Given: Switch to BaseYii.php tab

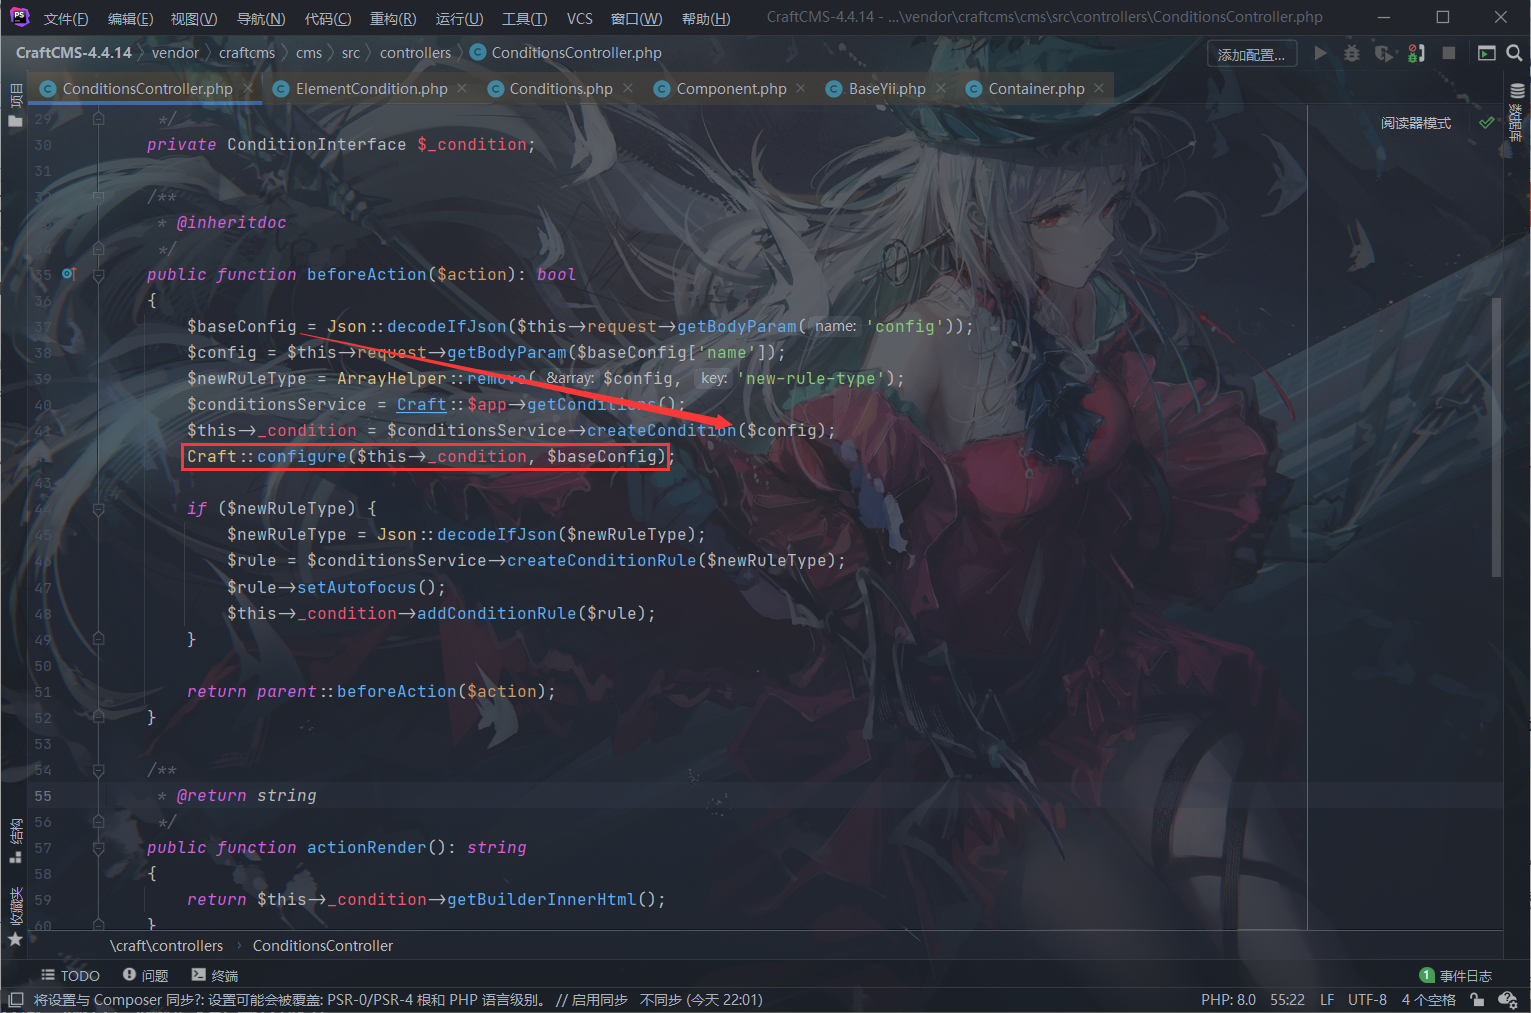Looking at the screenshot, I should [x=886, y=89].
